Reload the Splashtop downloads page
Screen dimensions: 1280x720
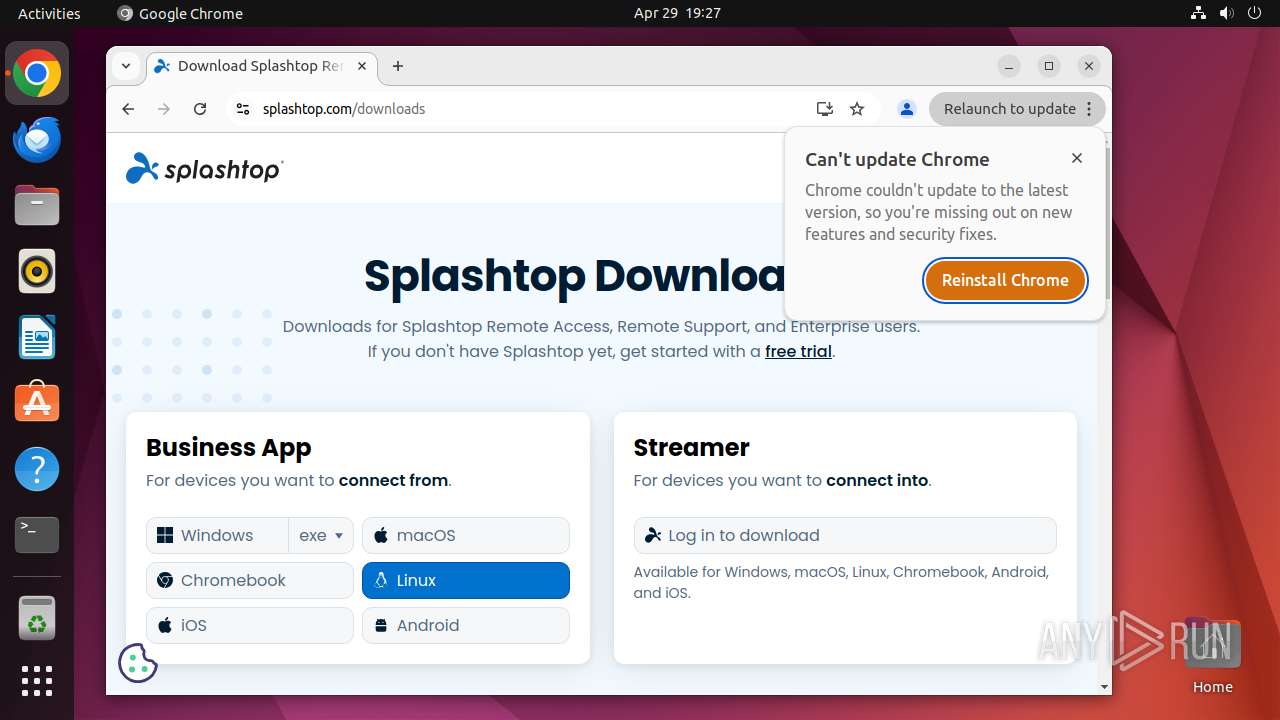tap(200, 109)
